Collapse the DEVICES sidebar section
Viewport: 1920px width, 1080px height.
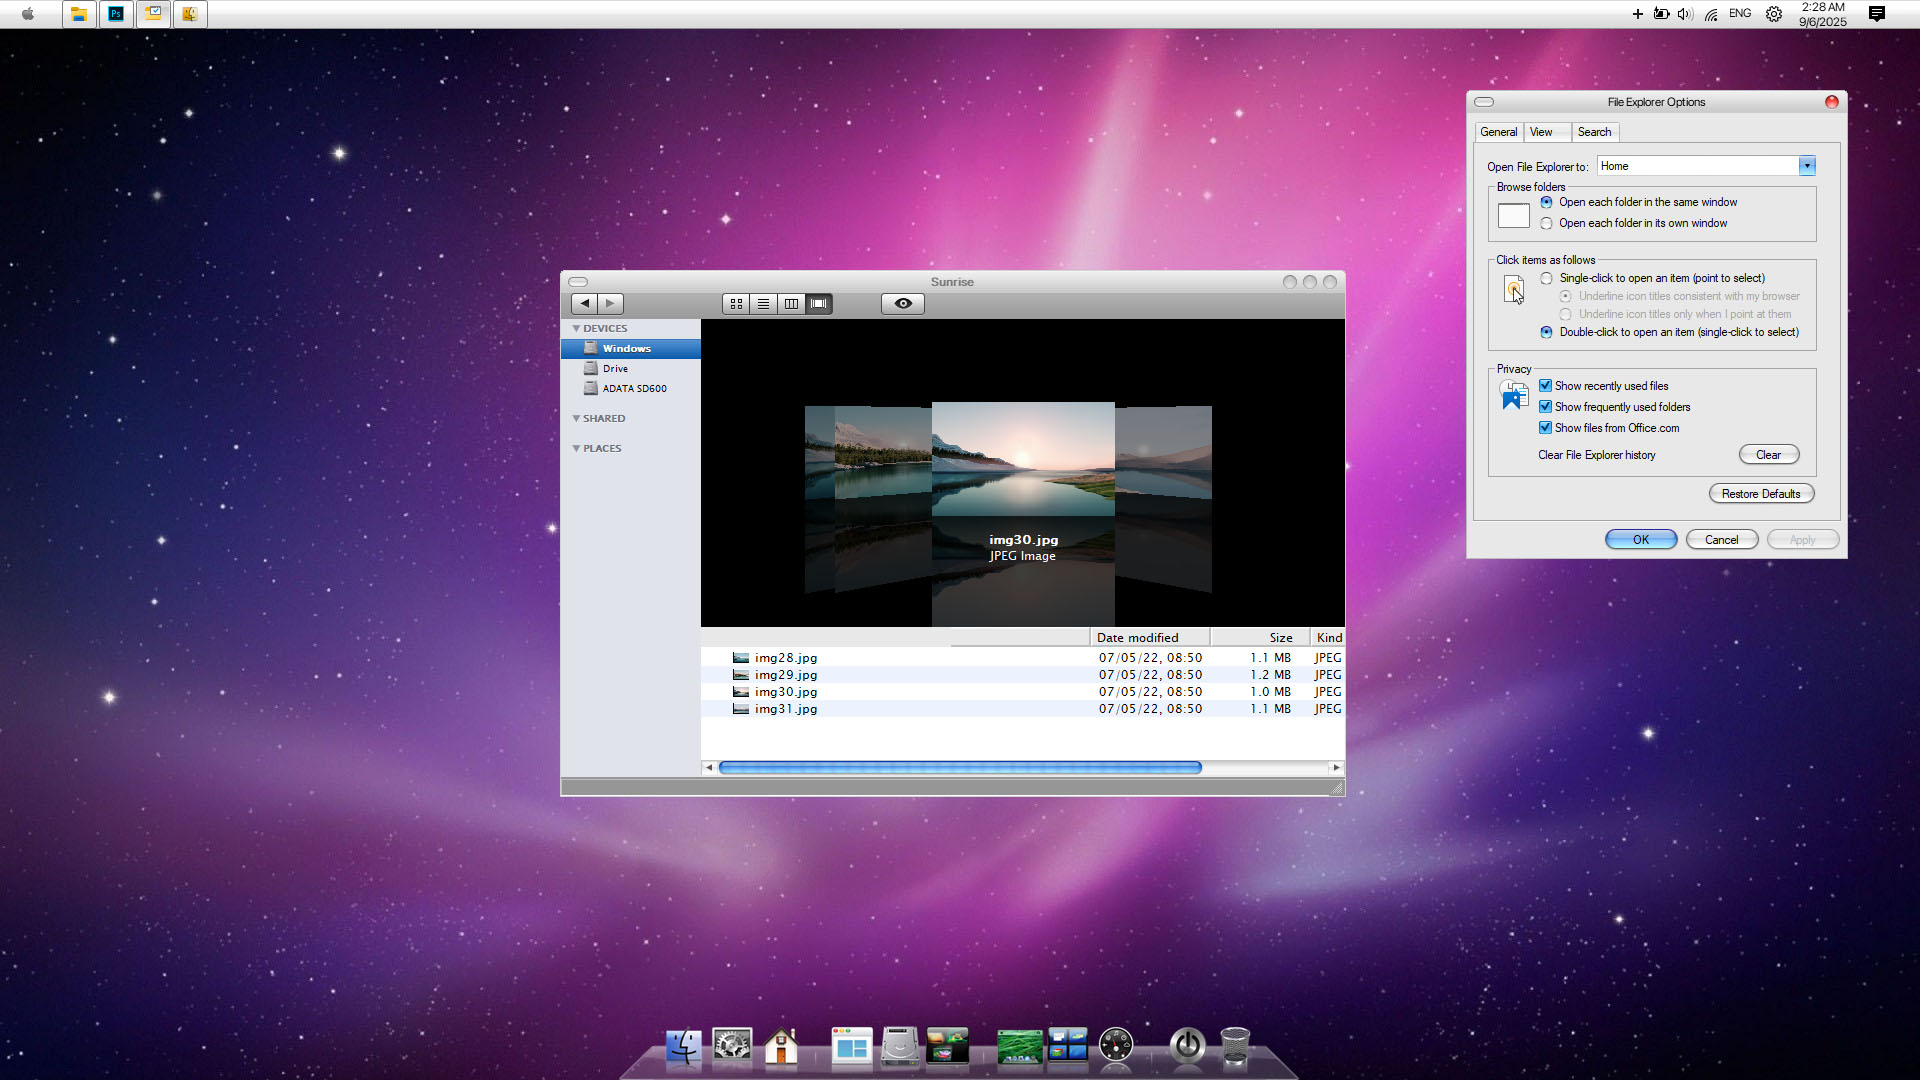point(576,329)
